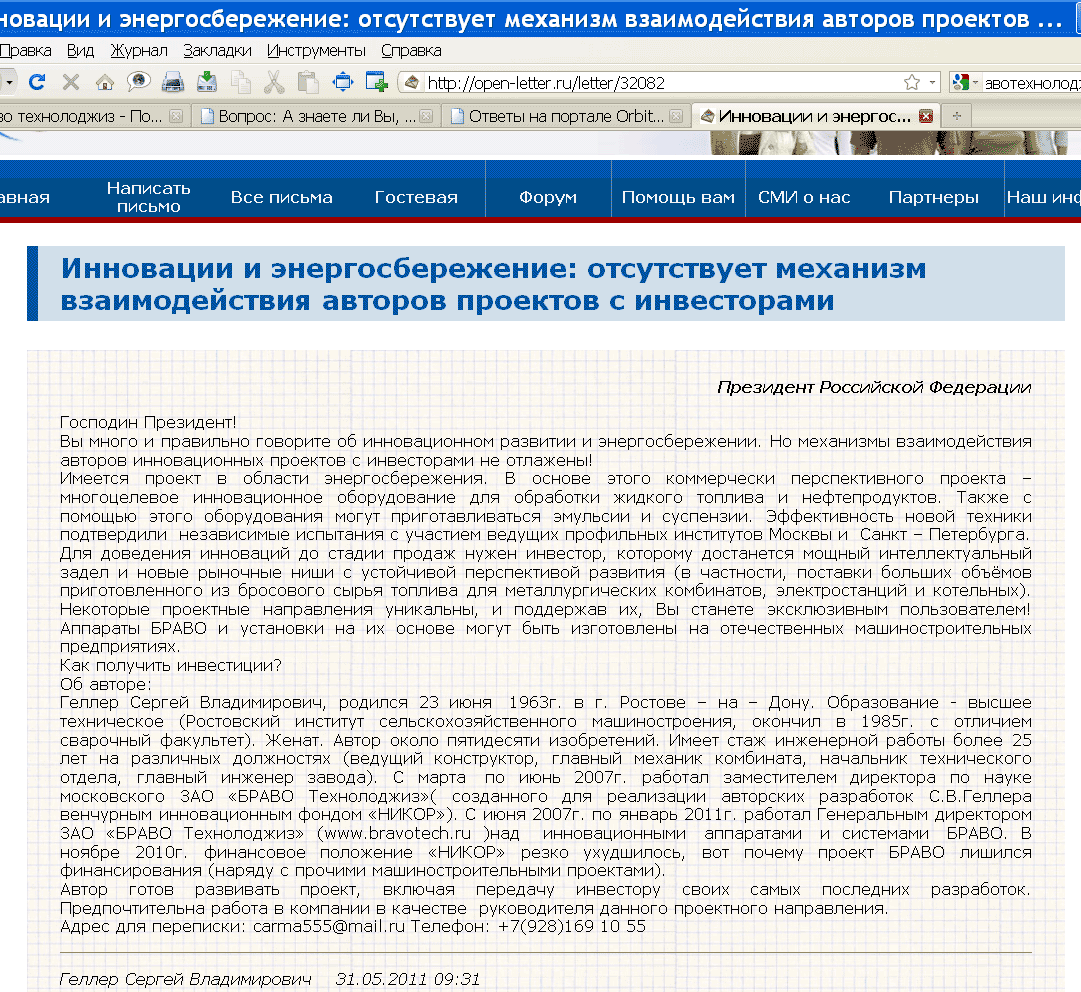Click the Copy toolbar icon

point(241,83)
